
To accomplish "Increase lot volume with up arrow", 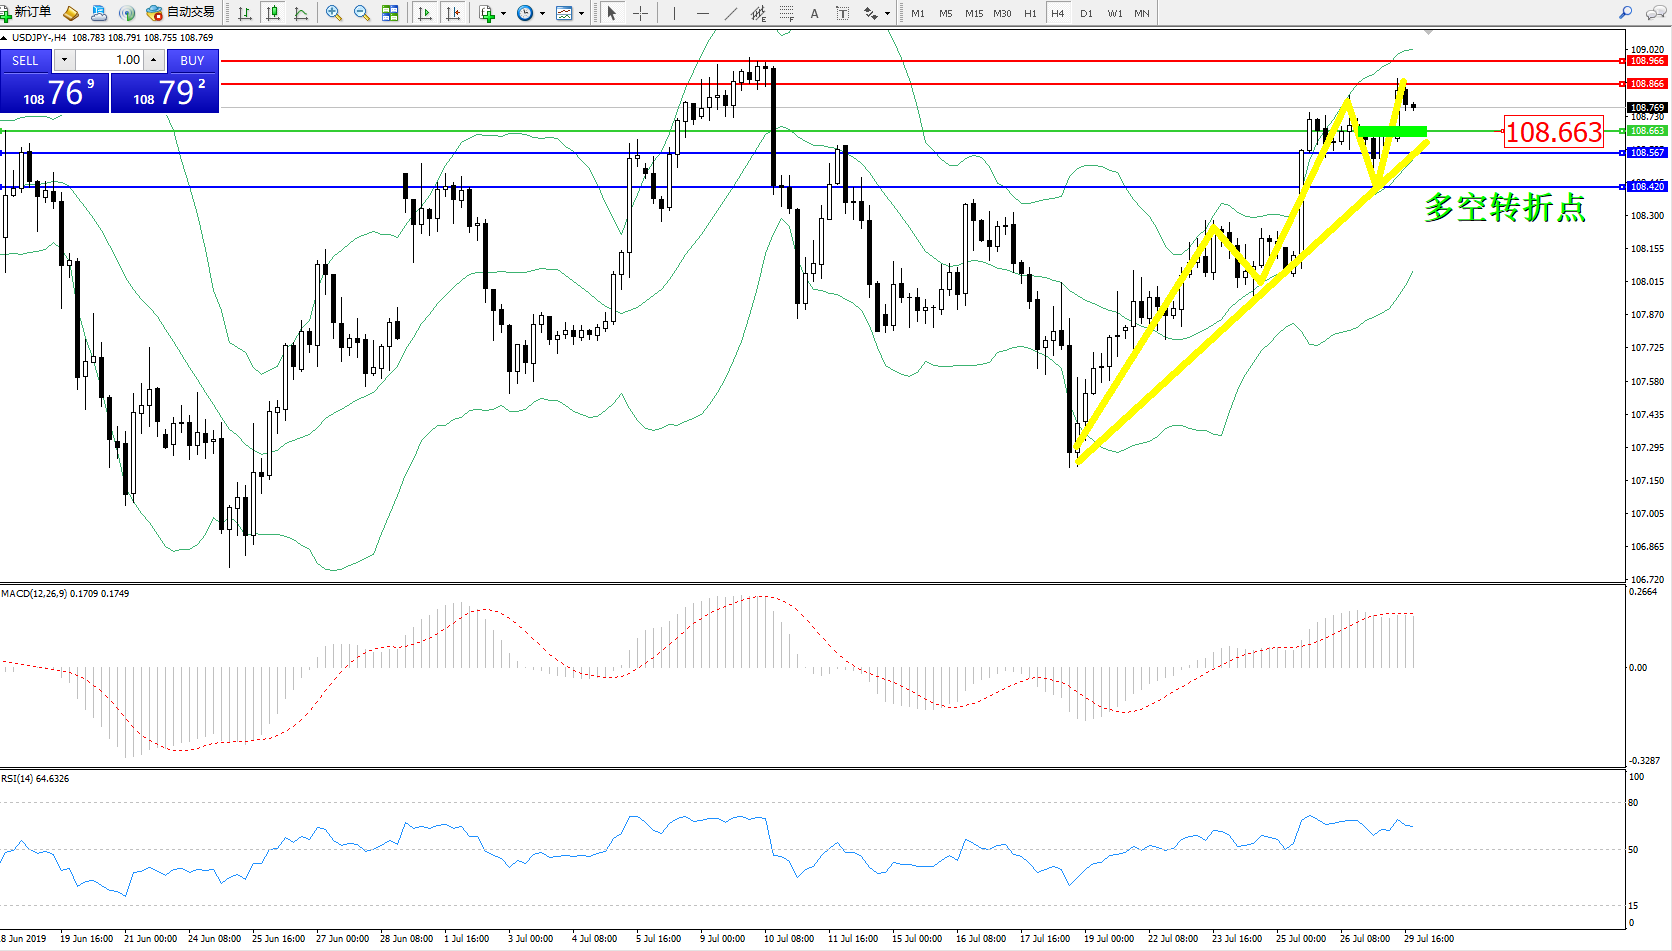I will (153, 60).
